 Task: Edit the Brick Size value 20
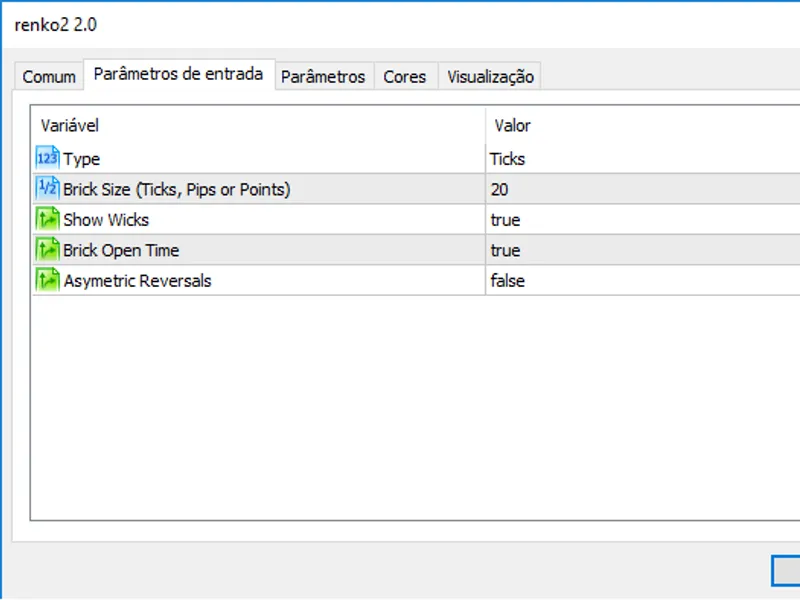pyautogui.click(x=499, y=190)
